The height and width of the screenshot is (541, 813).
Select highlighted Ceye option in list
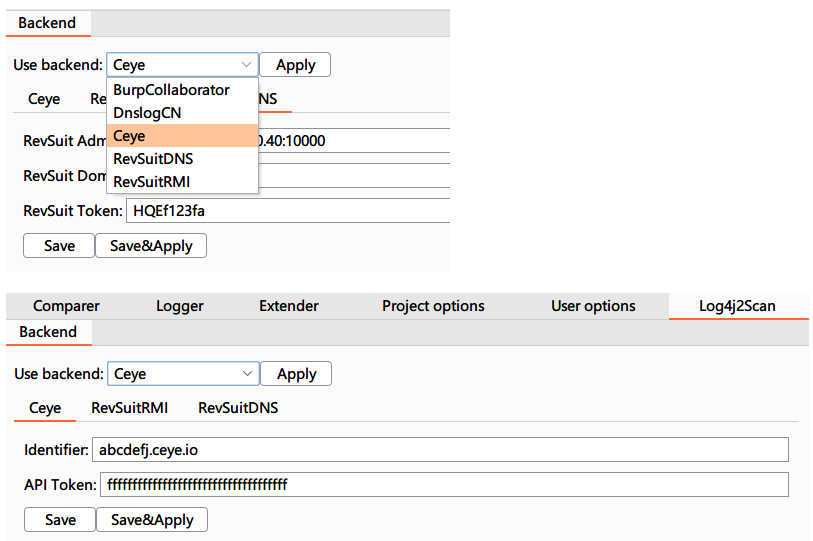click(x=182, y=136)
